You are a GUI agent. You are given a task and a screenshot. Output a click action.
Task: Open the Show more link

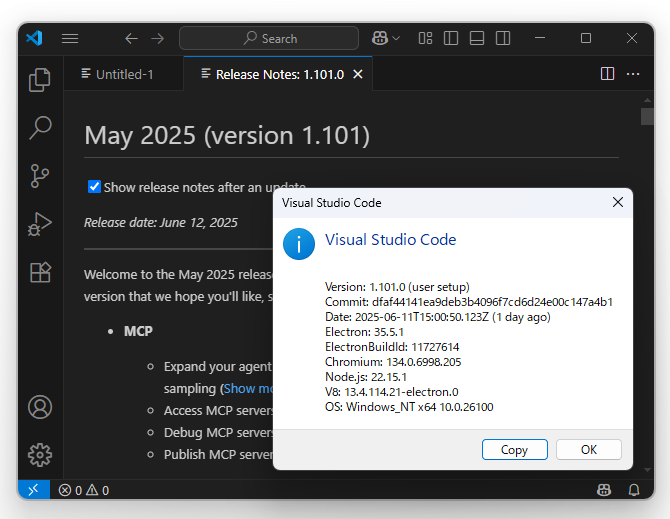click(x=248, y=389)
